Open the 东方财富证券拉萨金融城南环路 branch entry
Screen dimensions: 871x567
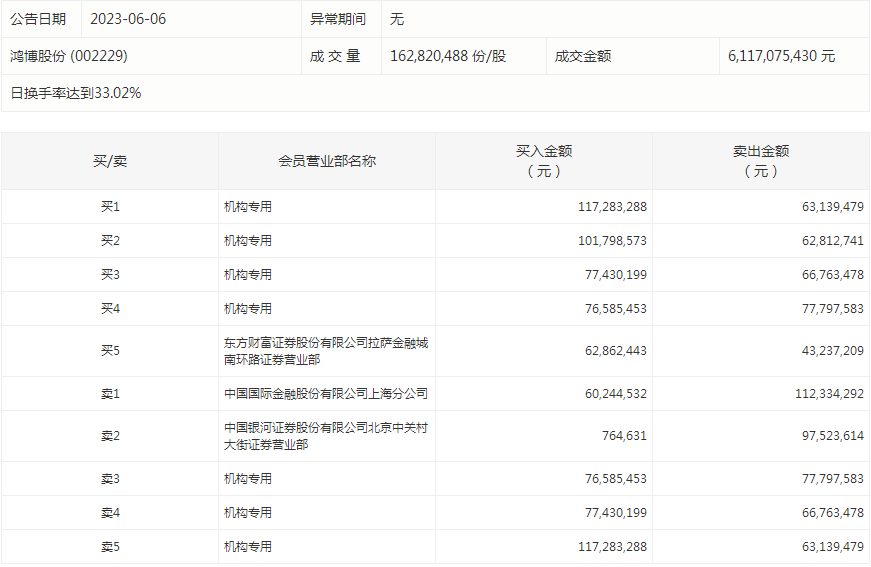326,351
